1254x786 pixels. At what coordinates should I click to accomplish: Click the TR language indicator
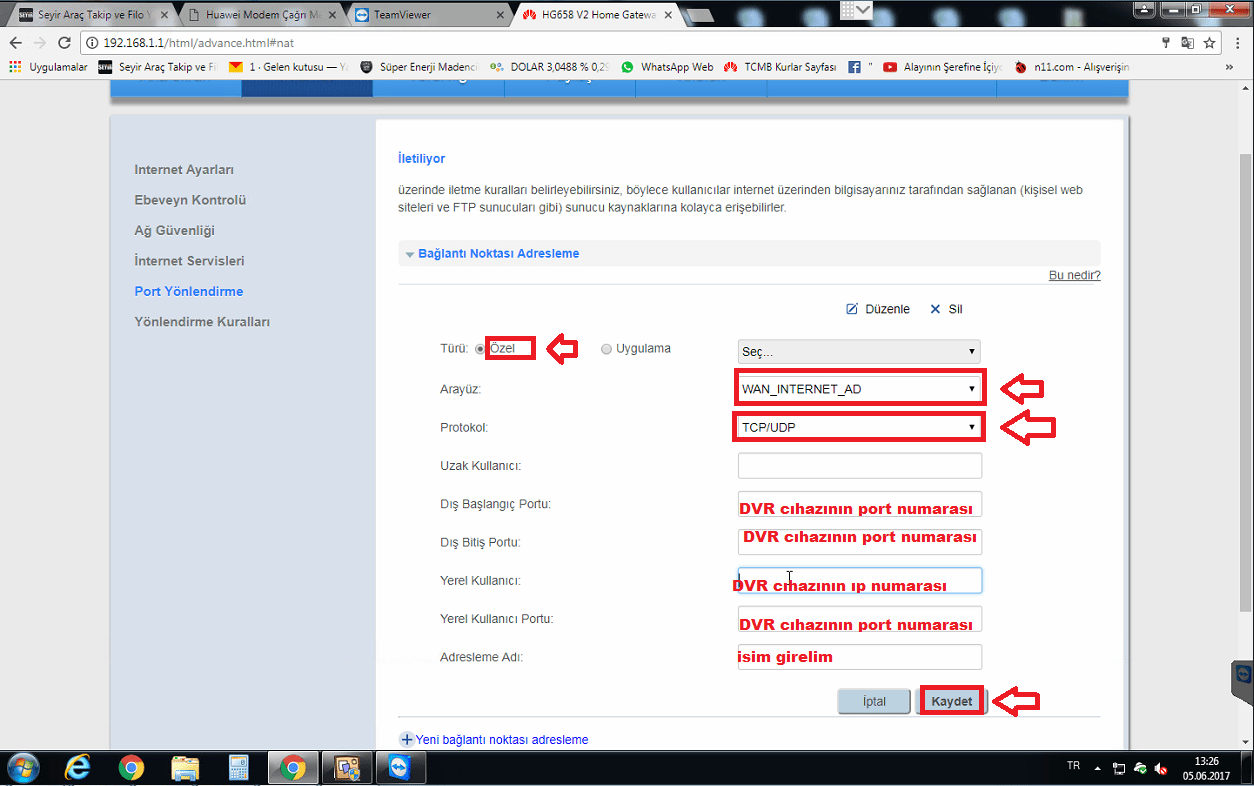1073,765
